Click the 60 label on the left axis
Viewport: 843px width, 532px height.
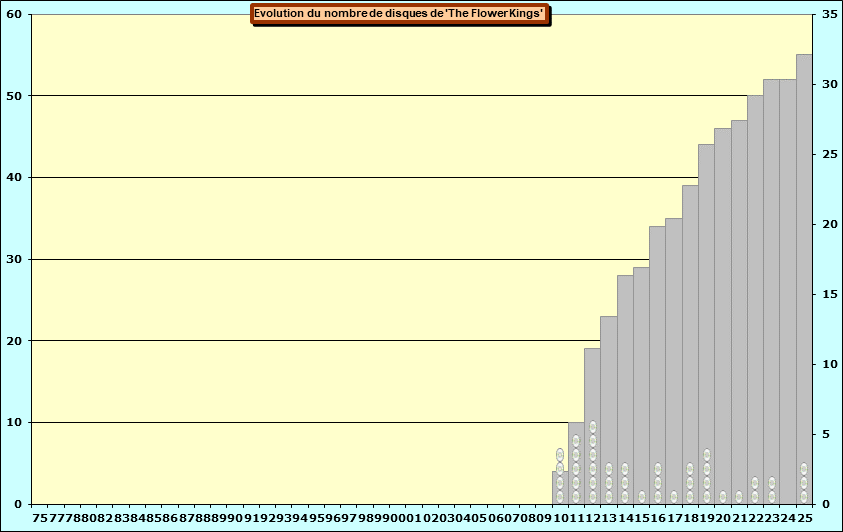coord(14,14)
